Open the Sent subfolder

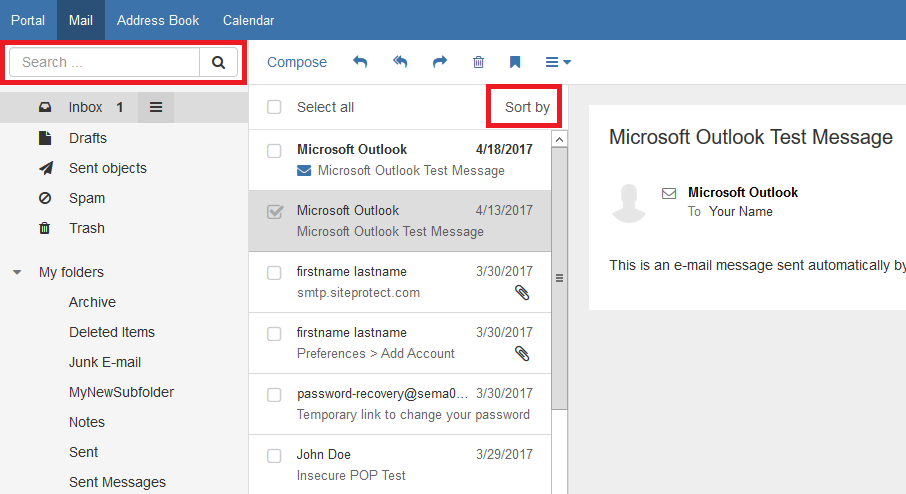(x=83, y=452)
